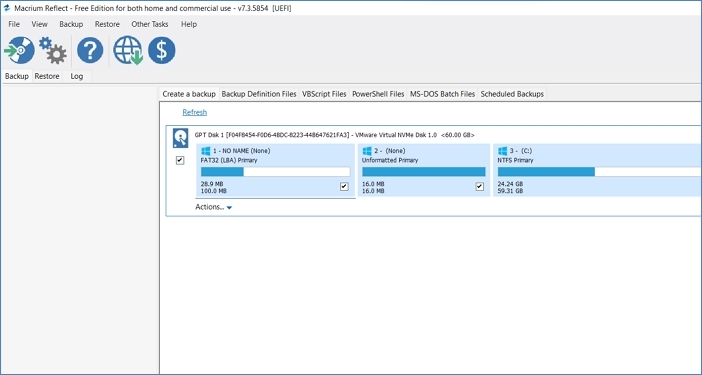Viewport: 702px width, 375px height.
Task: Click the '59.31 GB' total size value
Action: pos(510,191)
